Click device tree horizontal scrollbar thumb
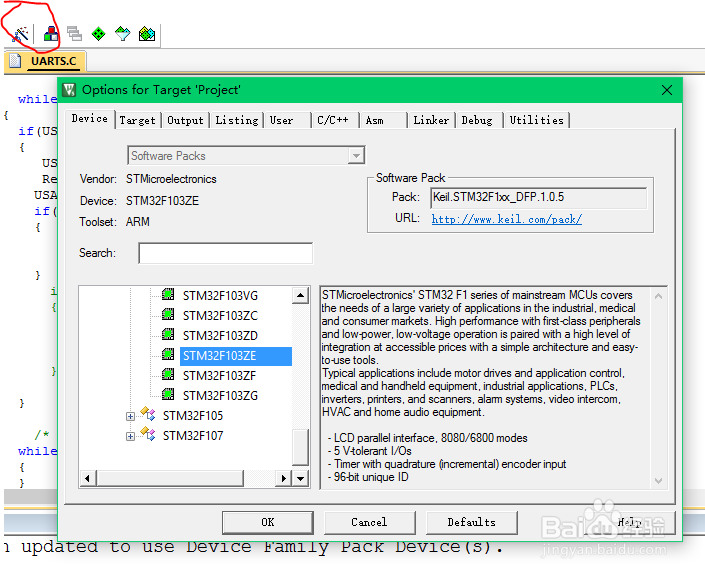This screenshot has height=574, width=705. tap(170, 479)
